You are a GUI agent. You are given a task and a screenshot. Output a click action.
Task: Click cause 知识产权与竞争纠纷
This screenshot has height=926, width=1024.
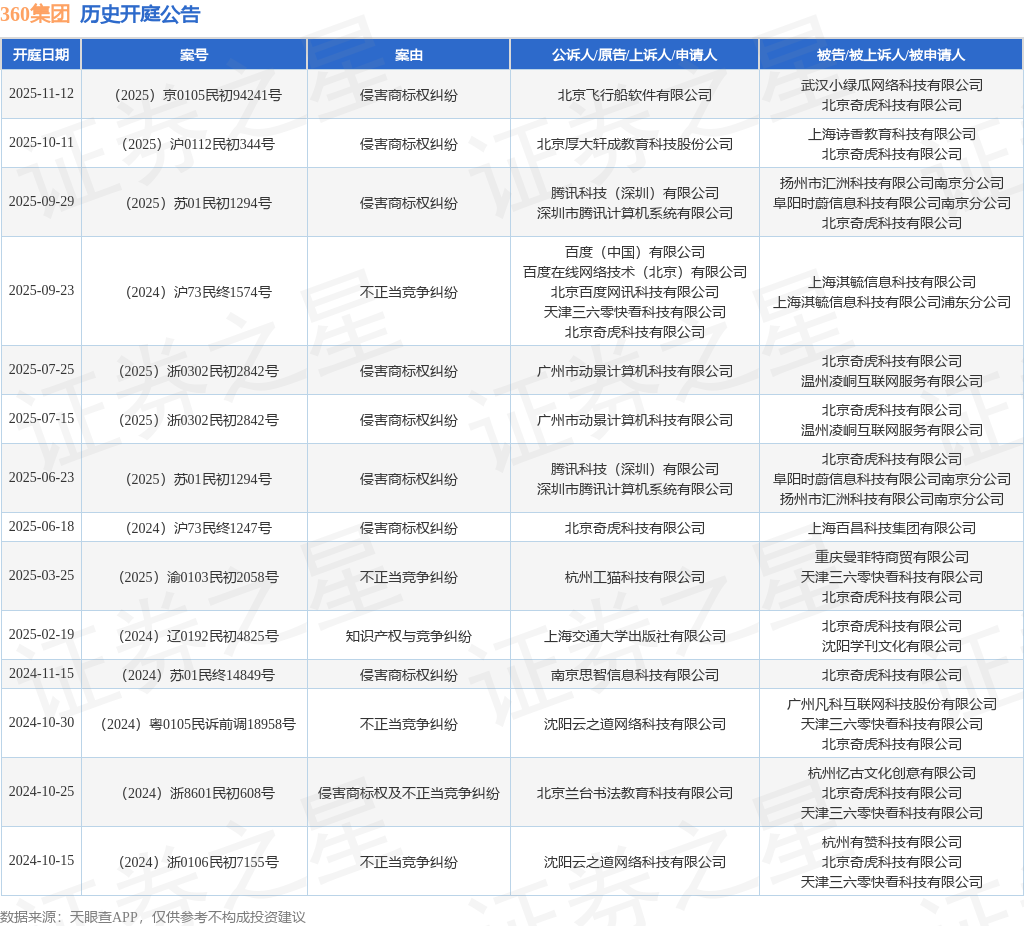409,636
